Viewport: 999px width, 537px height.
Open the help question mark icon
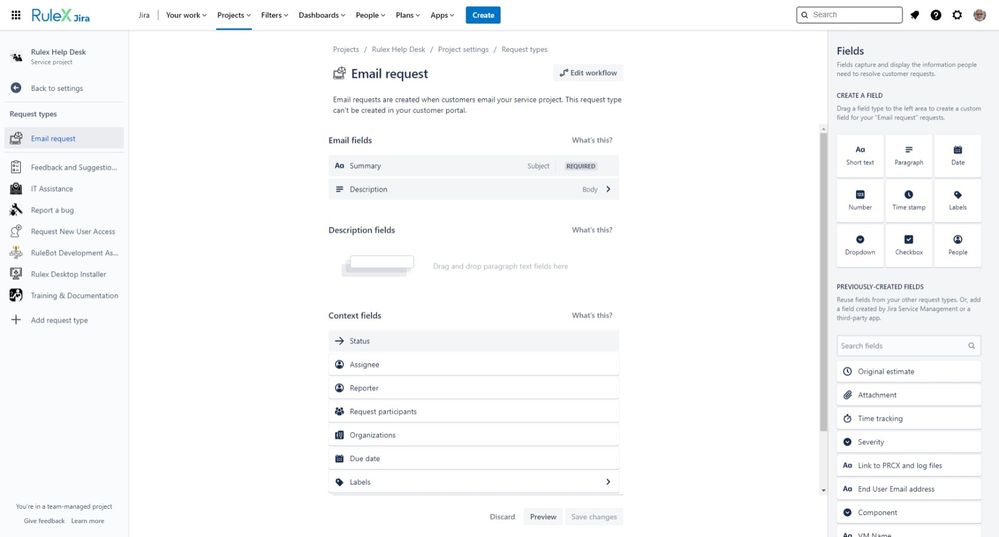coord(936,15)
